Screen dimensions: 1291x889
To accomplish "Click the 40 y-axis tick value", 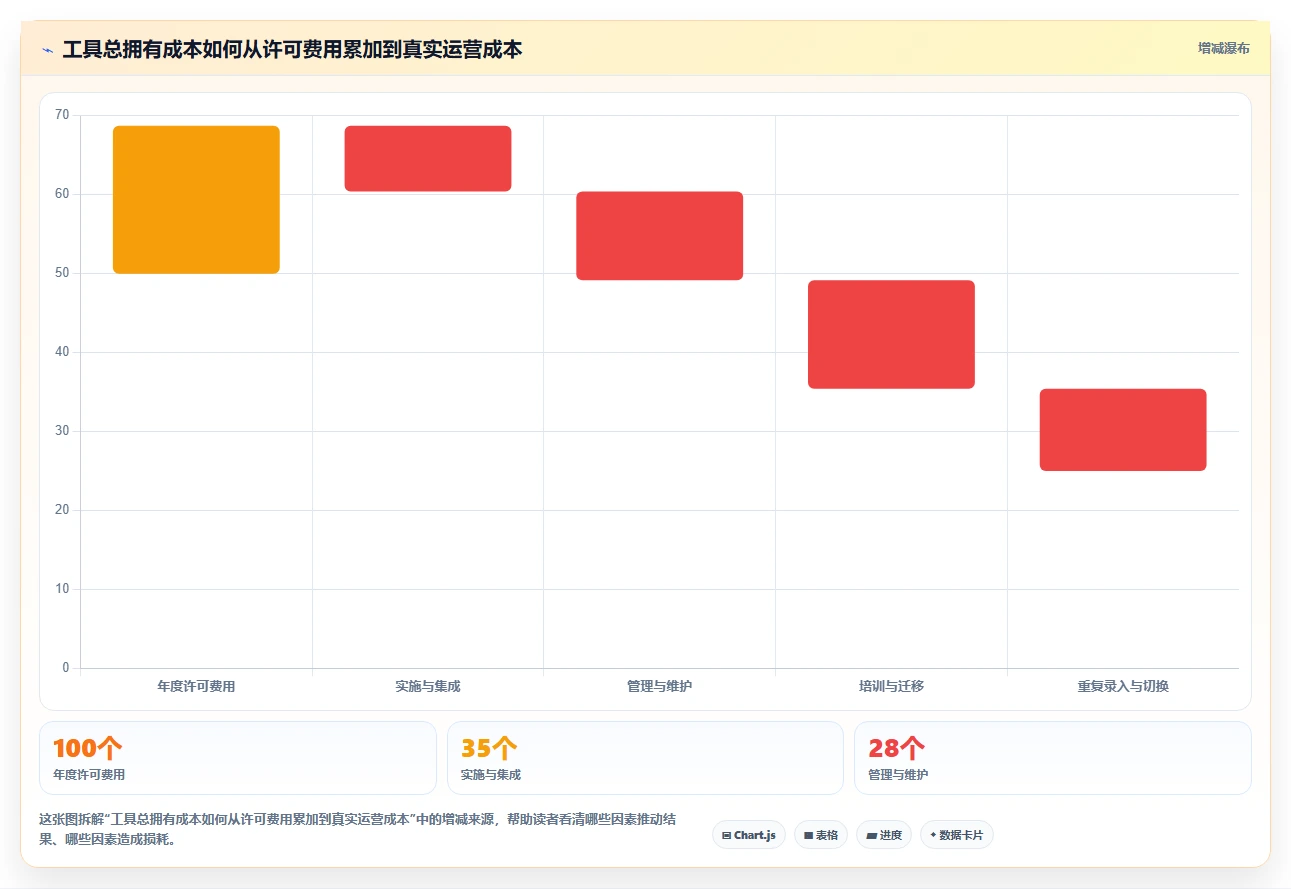I will (x=62, y=352).
